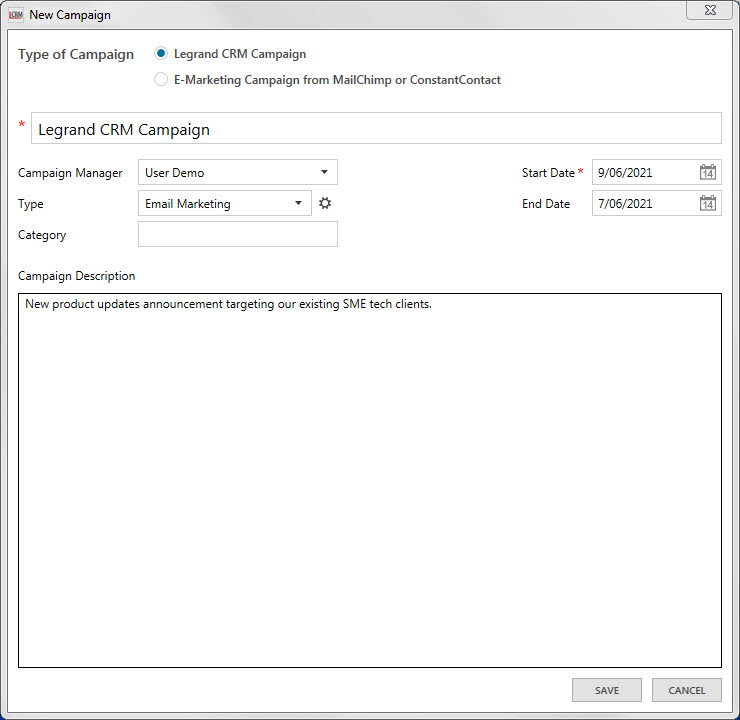740x720 pixels.
Task: Click into the campaign name text field
Action: pos(376,129)
